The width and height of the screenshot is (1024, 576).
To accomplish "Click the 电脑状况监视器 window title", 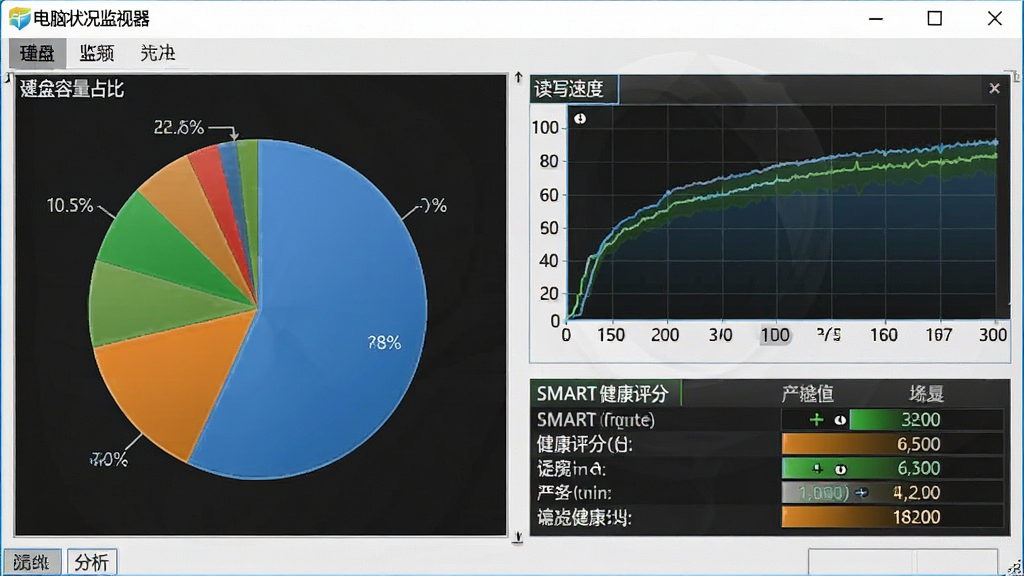I will tap(92, 19).
